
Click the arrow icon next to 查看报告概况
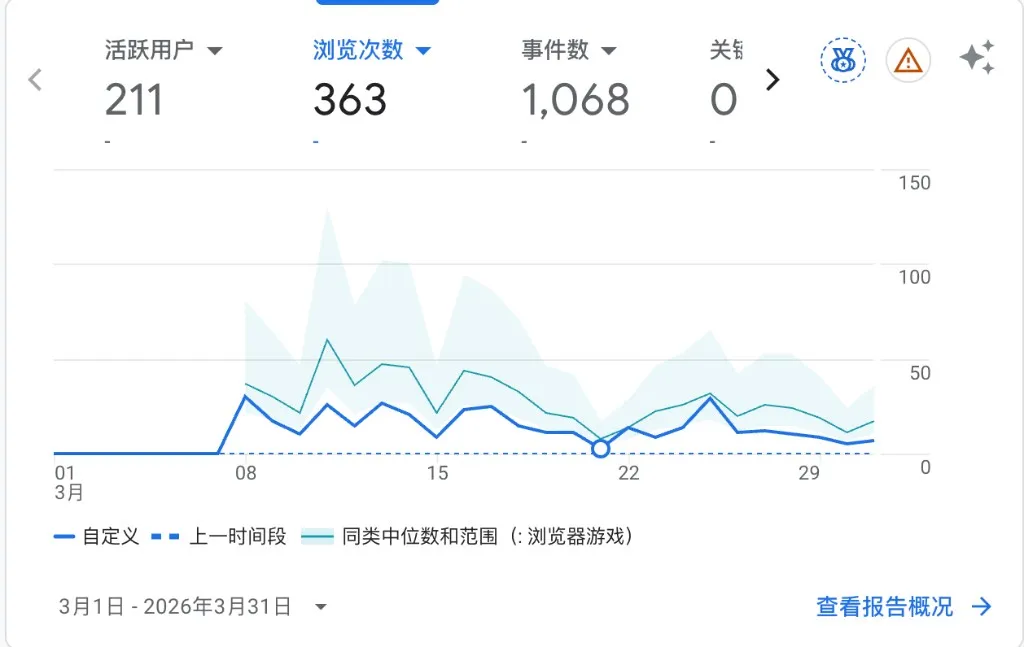(980, 607)
